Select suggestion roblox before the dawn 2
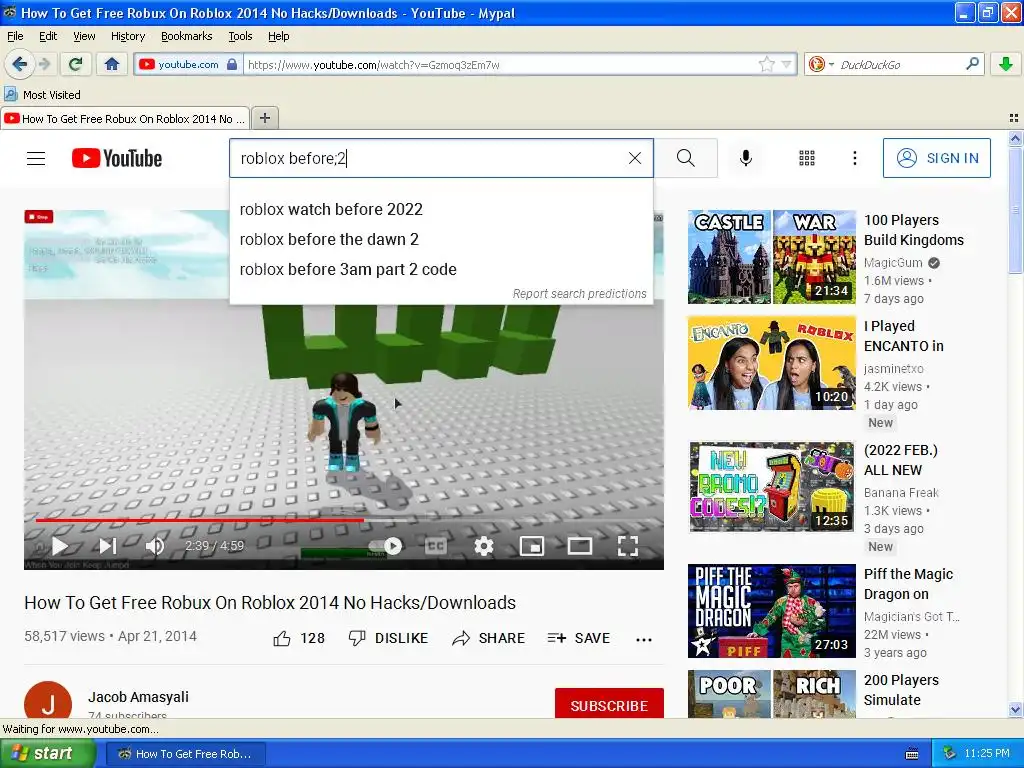This screenshot has height=768, width=1024. (441, 239)
